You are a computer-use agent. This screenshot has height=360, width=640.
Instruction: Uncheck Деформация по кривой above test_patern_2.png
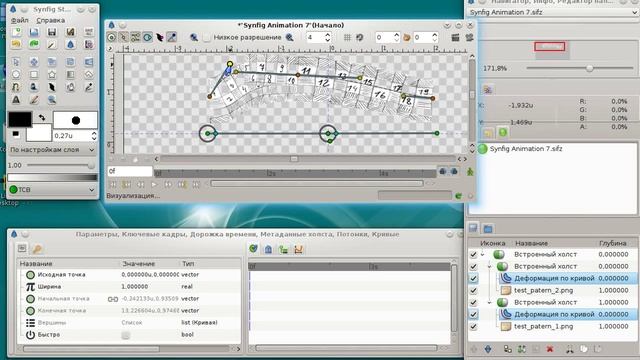473,278
